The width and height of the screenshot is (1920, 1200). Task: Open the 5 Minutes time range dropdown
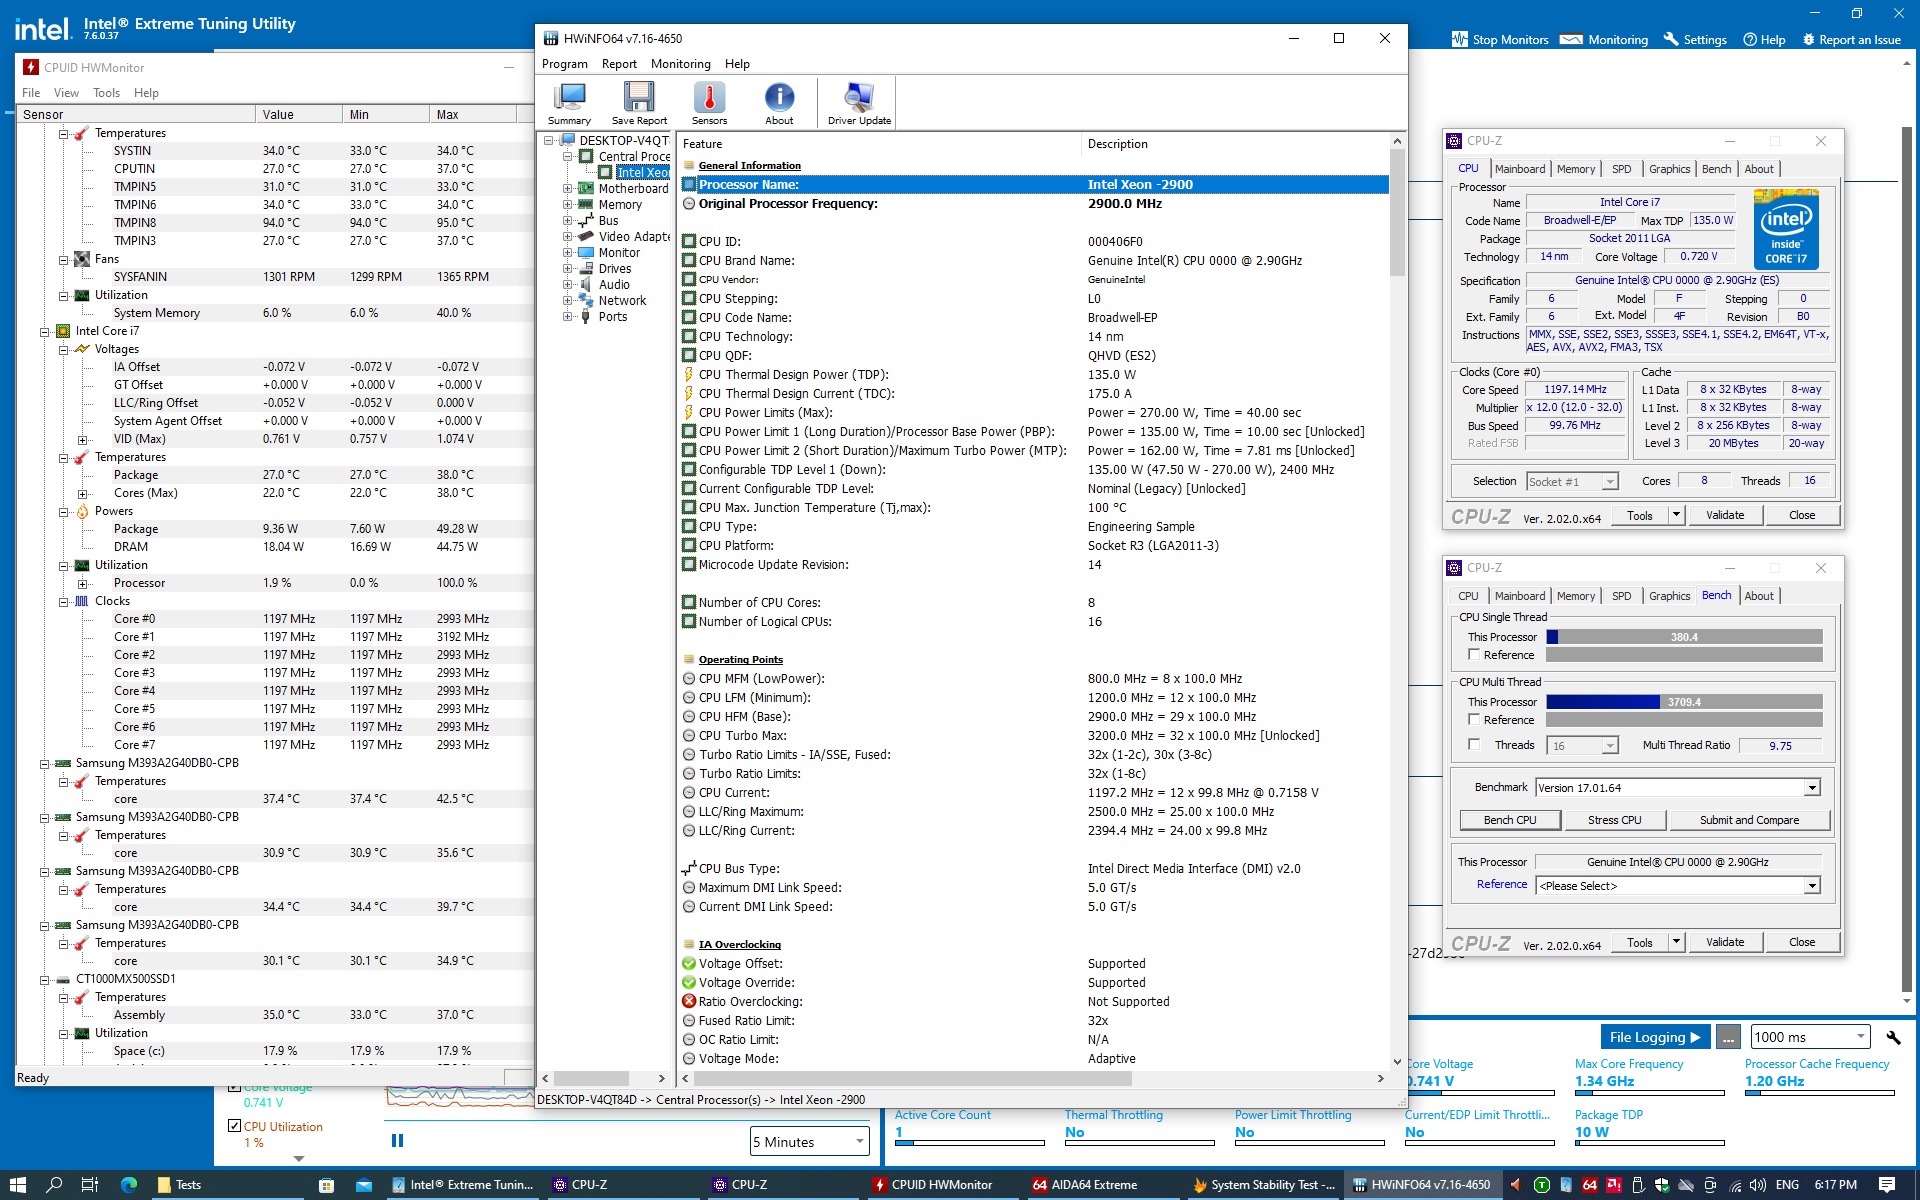coord(808,1141)
